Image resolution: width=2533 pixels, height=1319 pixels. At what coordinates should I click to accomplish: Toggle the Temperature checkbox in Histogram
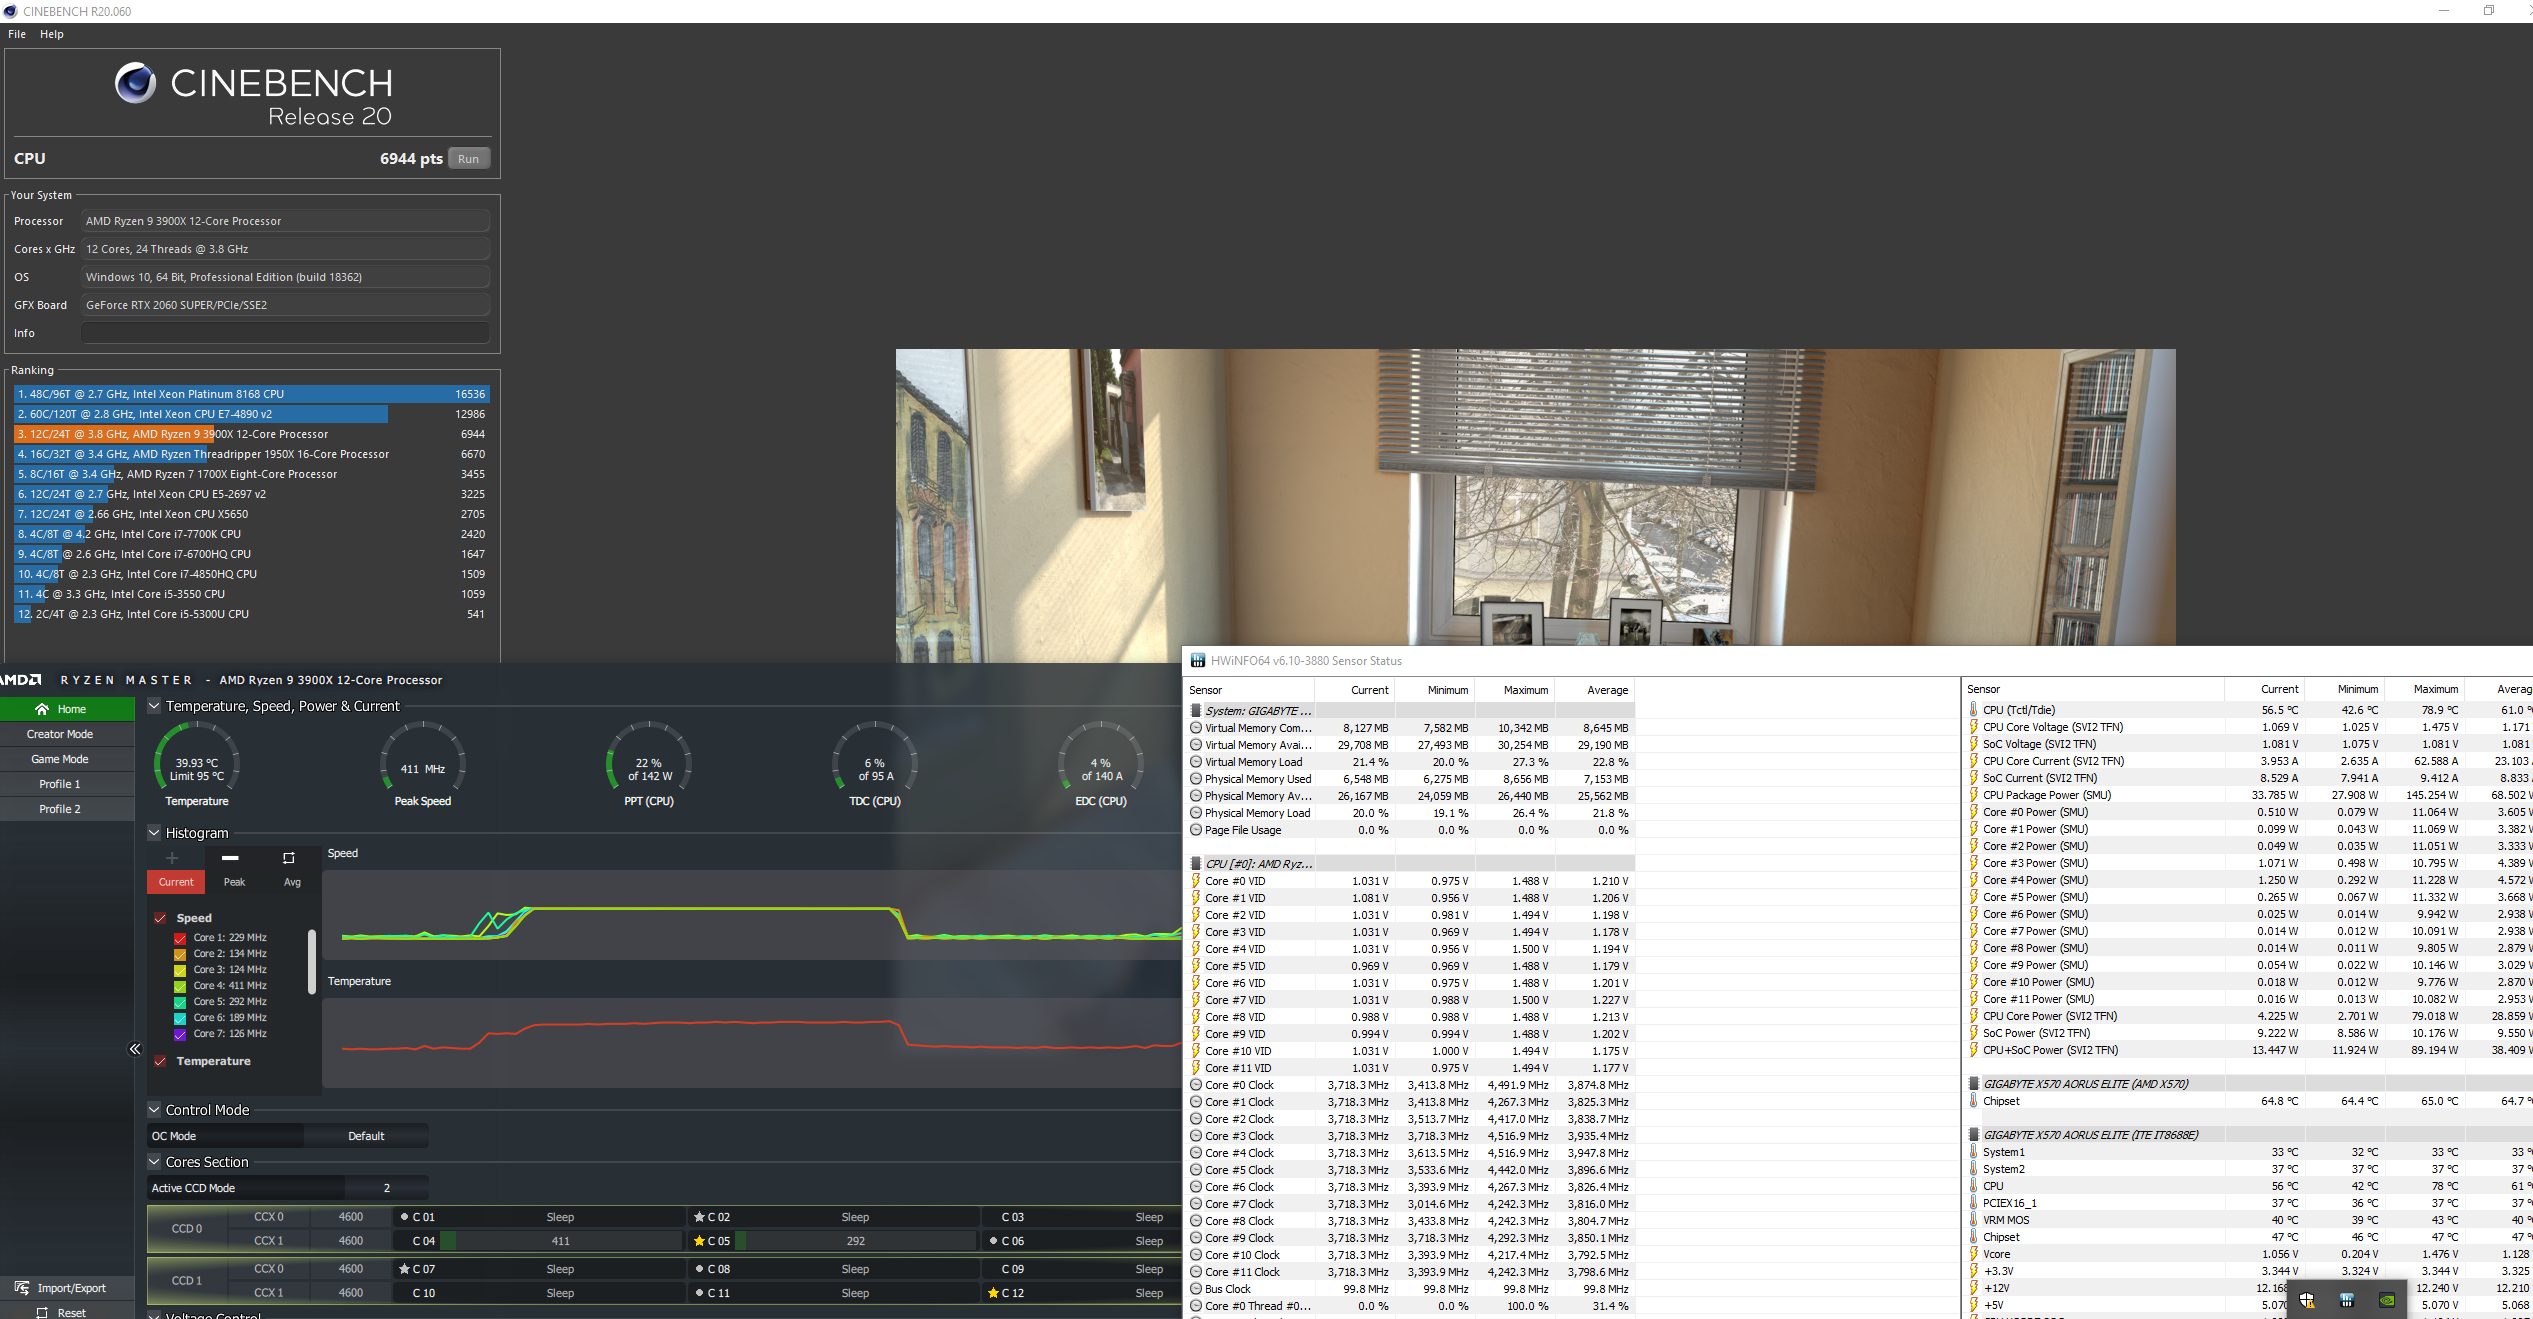(160, 1061)
